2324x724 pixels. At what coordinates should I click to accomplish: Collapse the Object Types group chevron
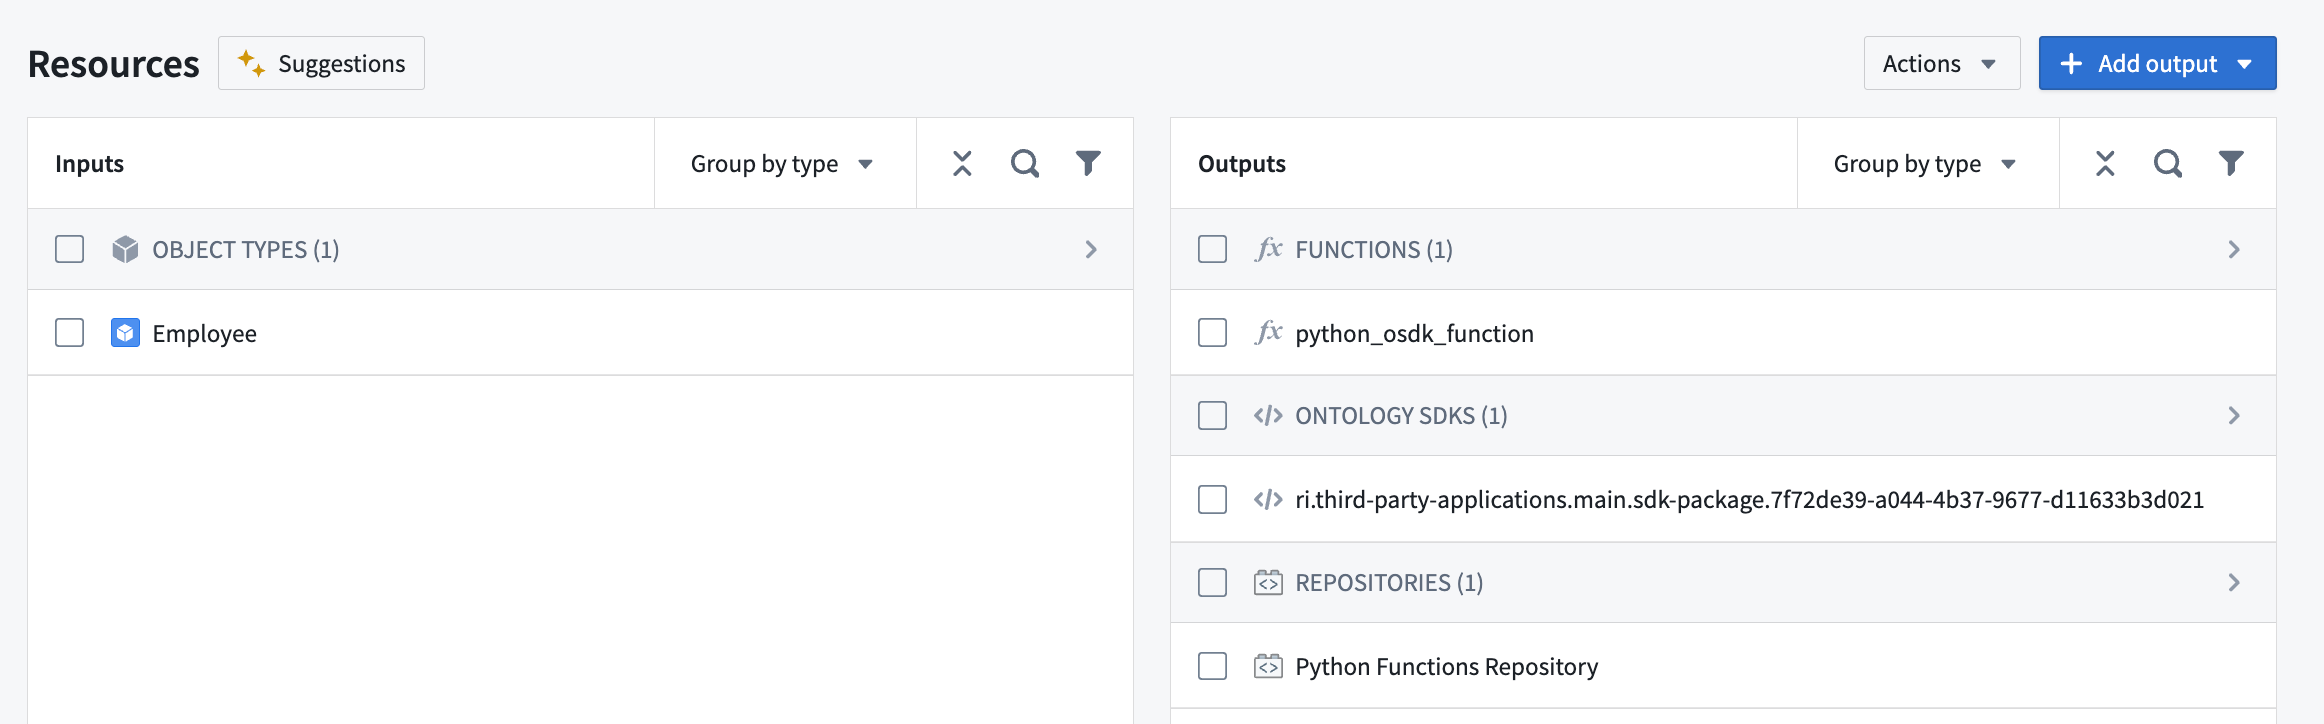1091,250
